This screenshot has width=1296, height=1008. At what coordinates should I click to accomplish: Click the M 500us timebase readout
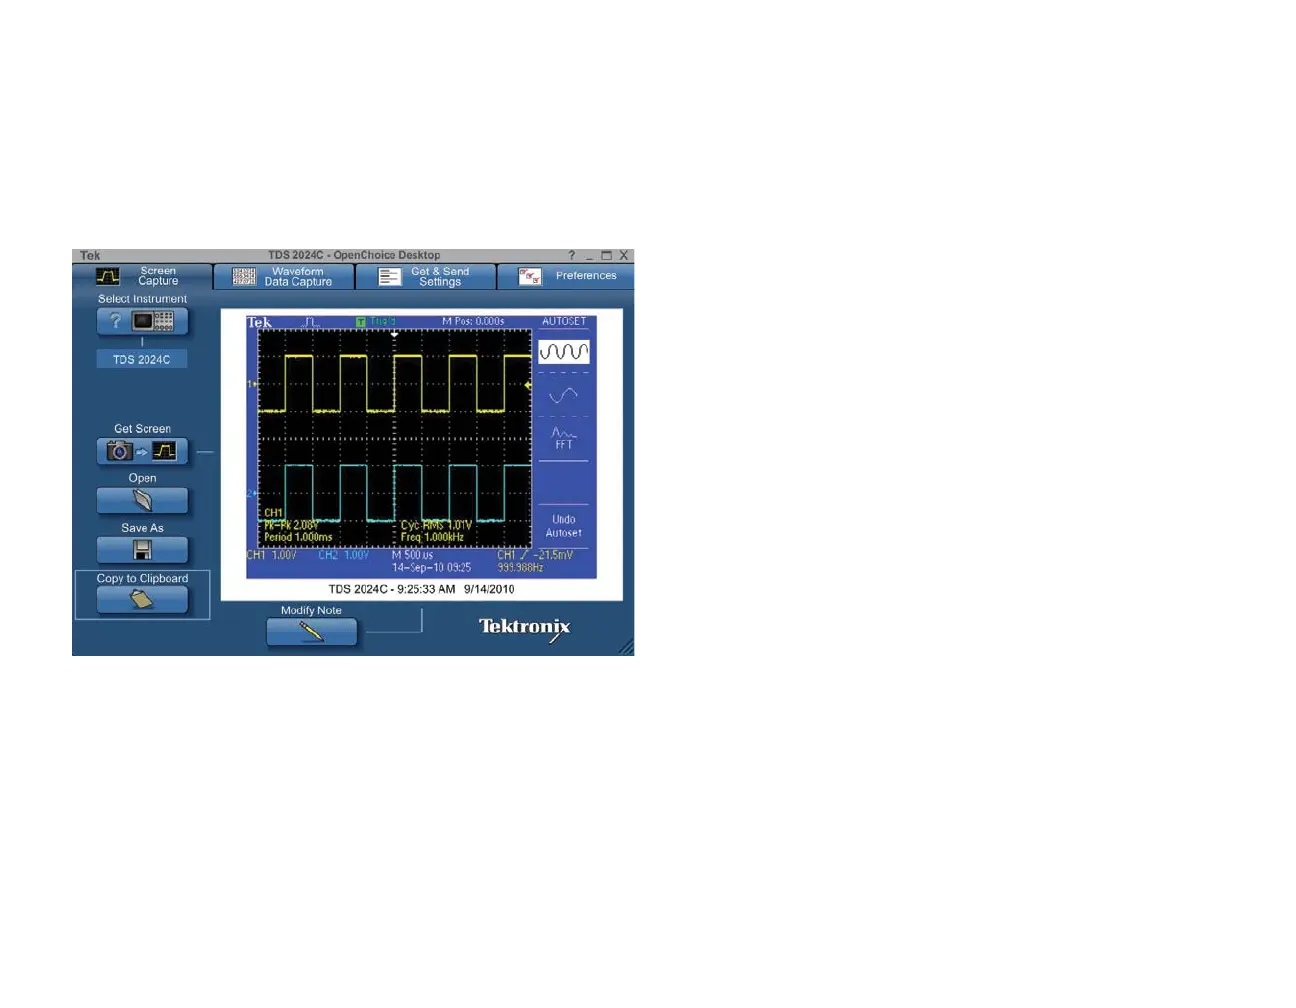412,555
